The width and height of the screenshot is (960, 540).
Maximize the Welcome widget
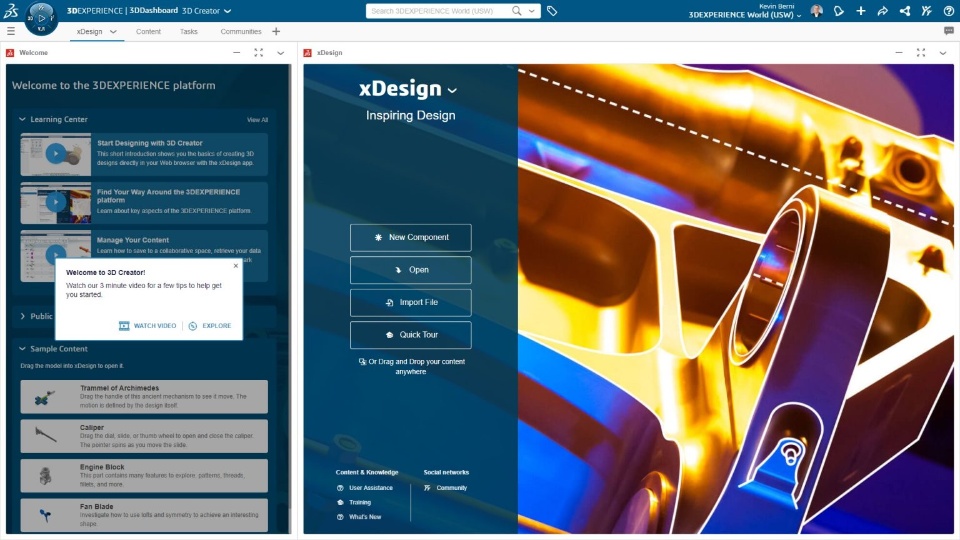pyautogui.click(x=258, y=53)
